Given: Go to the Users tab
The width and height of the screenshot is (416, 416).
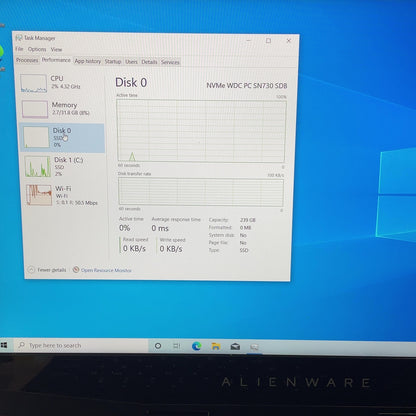Looking at the screenshot, I should coord(131,62).
